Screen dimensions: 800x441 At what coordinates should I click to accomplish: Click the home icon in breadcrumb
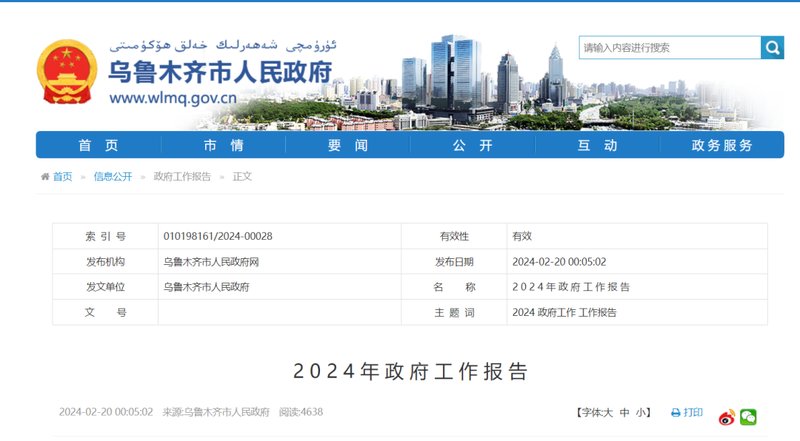pyautogui.click(x=45, y=177)
